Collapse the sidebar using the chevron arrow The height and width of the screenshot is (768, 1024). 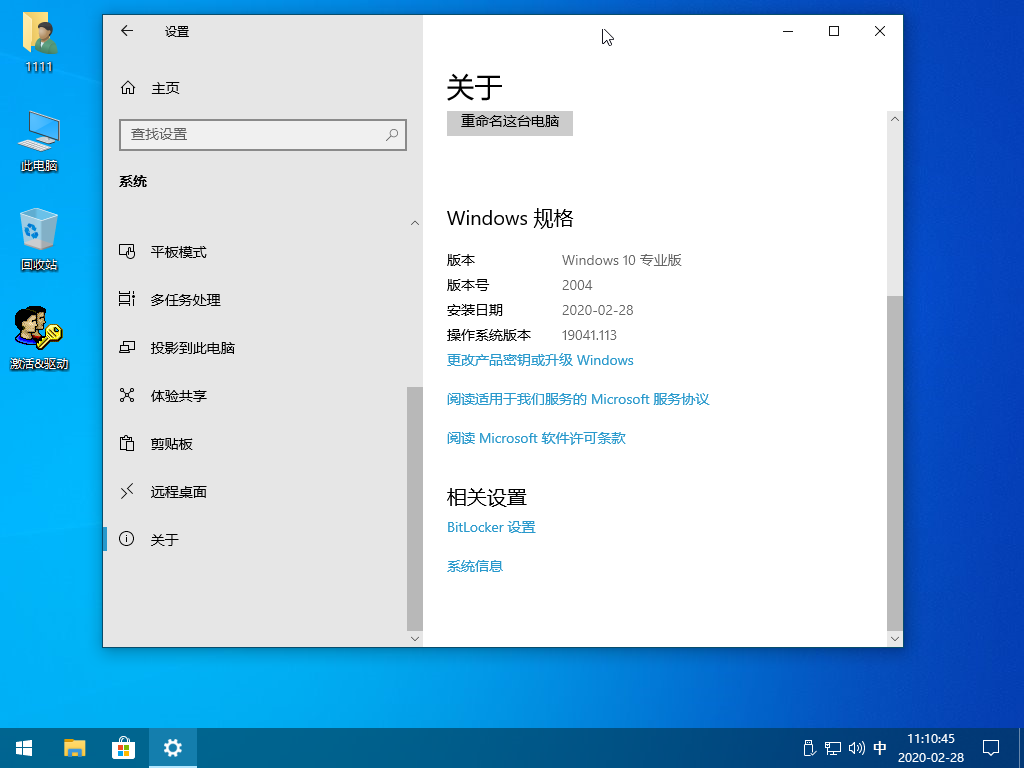point(415,222)
